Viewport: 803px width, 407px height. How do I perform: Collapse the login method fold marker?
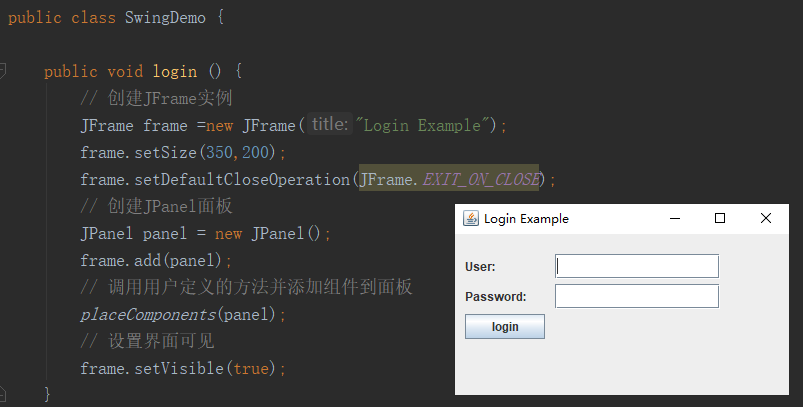pyautogui.click(x=4, y=72)
